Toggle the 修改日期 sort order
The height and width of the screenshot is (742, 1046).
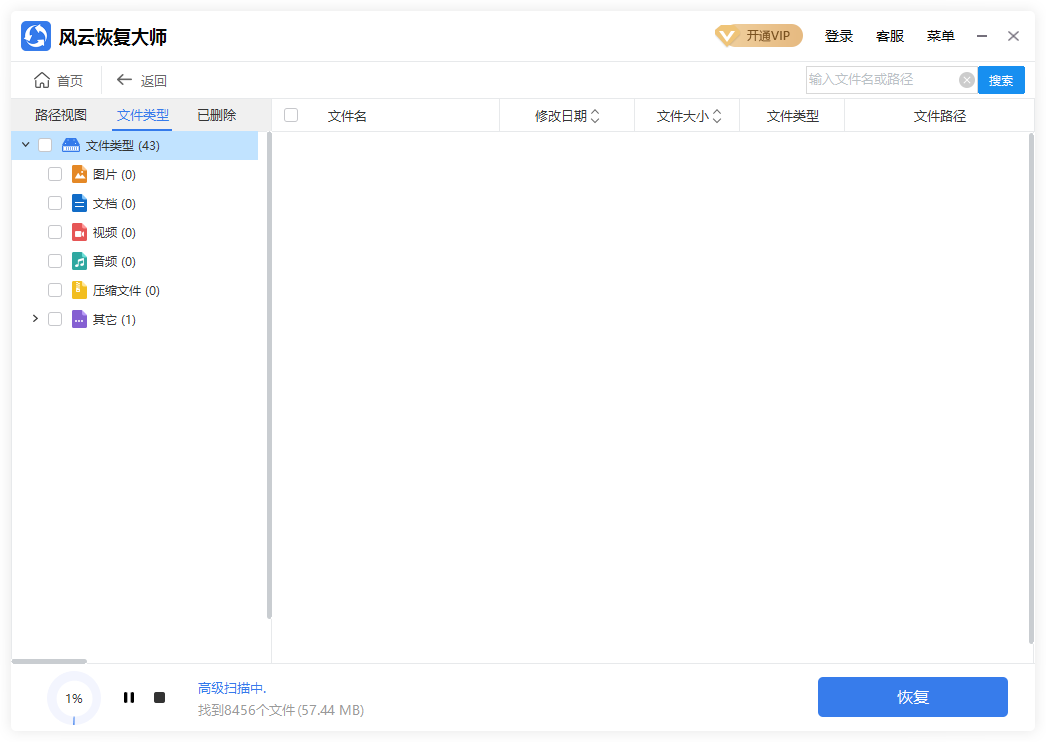tap(595, 115)
